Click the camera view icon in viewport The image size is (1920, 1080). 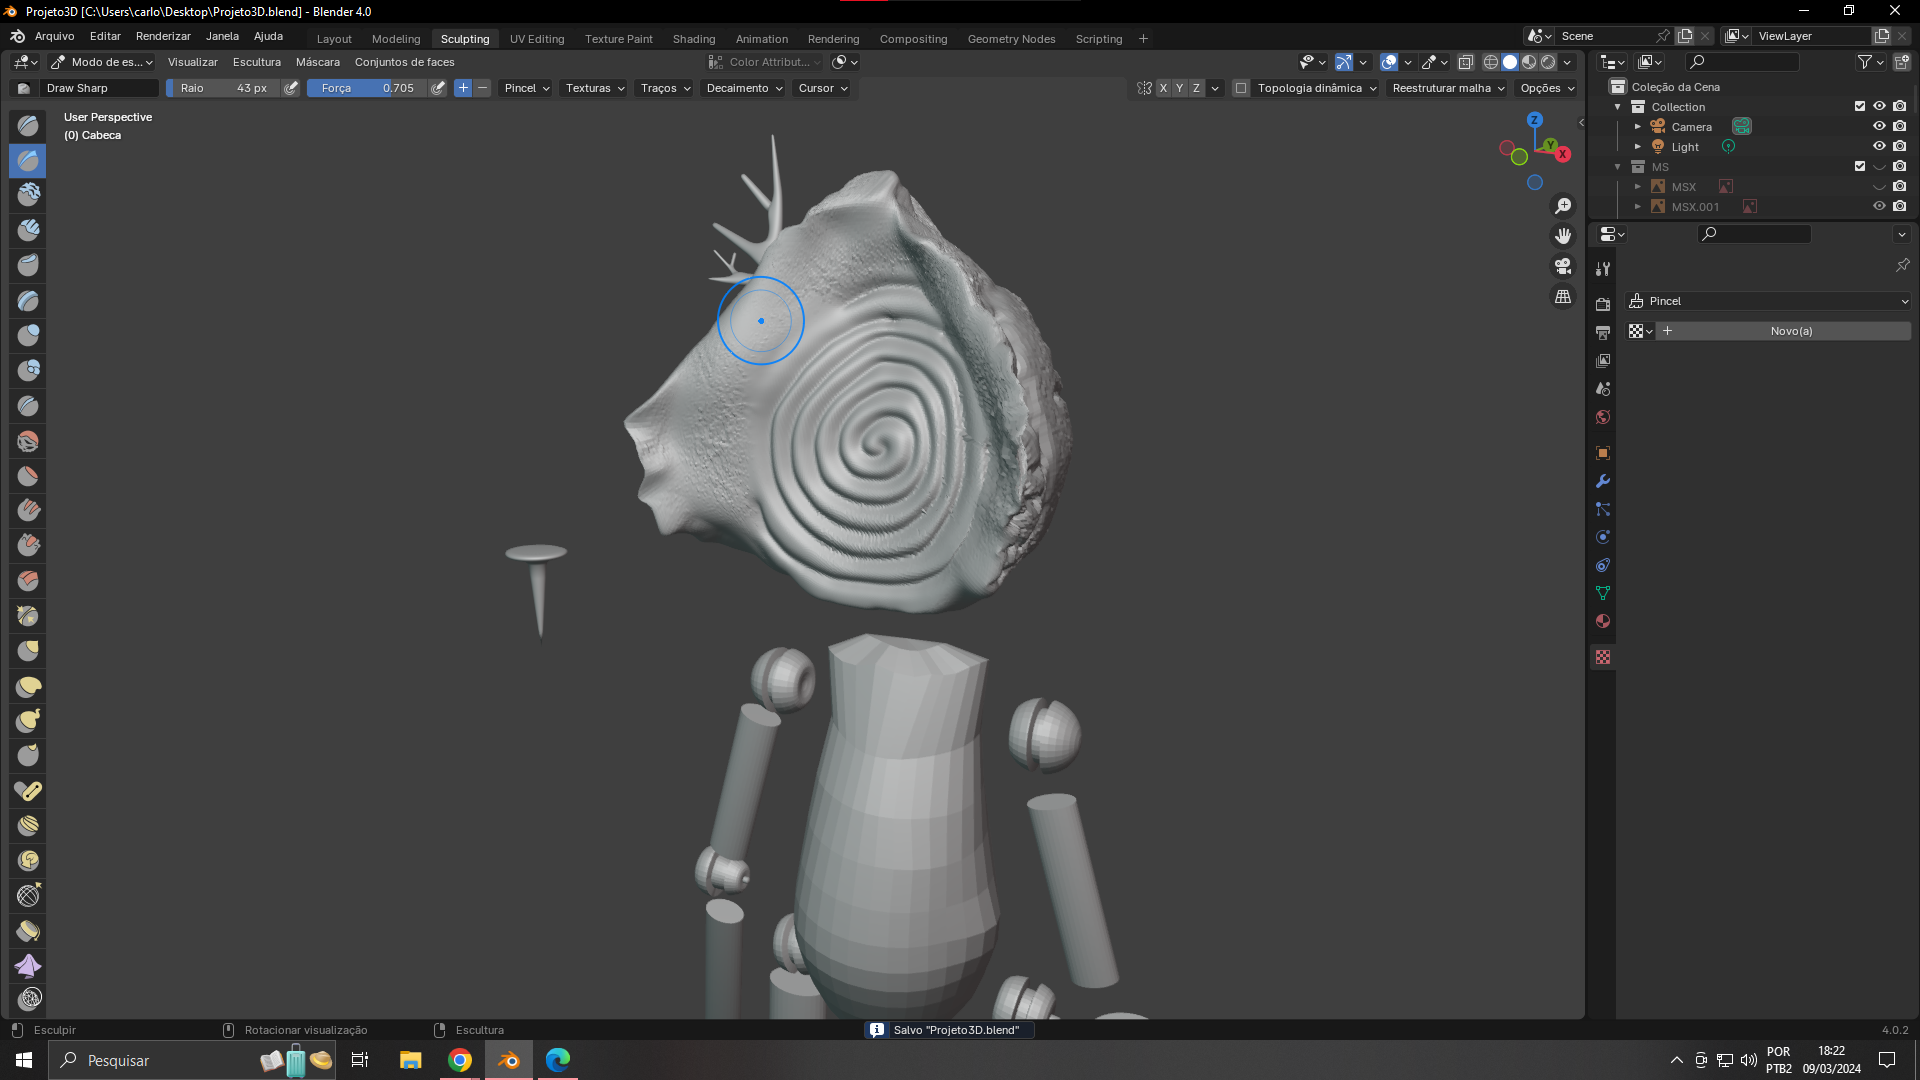1563,266
